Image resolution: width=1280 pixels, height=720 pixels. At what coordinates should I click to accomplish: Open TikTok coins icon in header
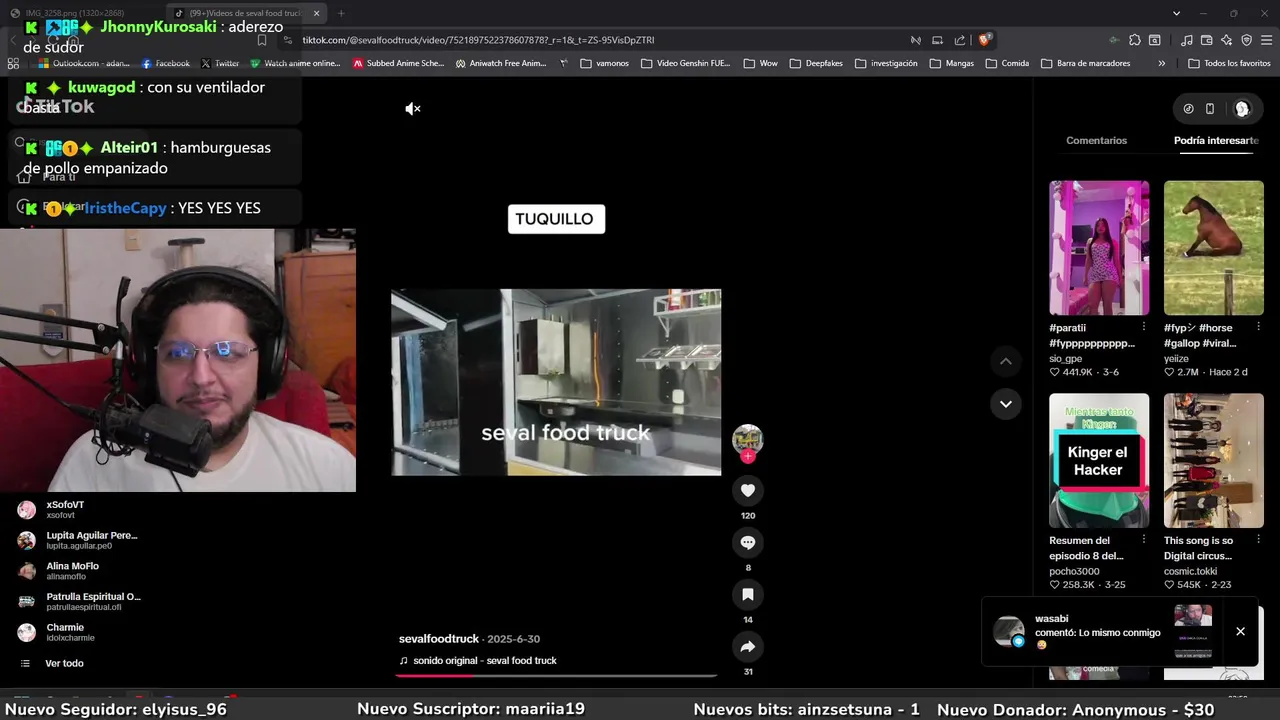point(1188,109)
